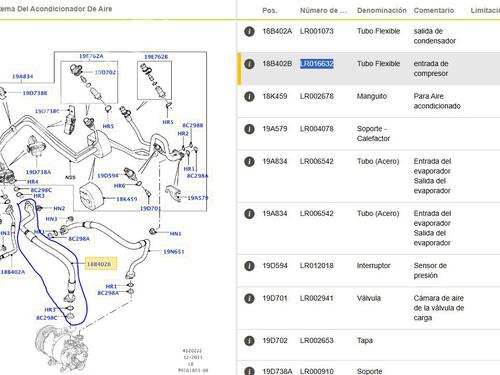This screenshot has height=375, width=500.
Task: Click 19E762A label in diagram
Action: [91, 56]
